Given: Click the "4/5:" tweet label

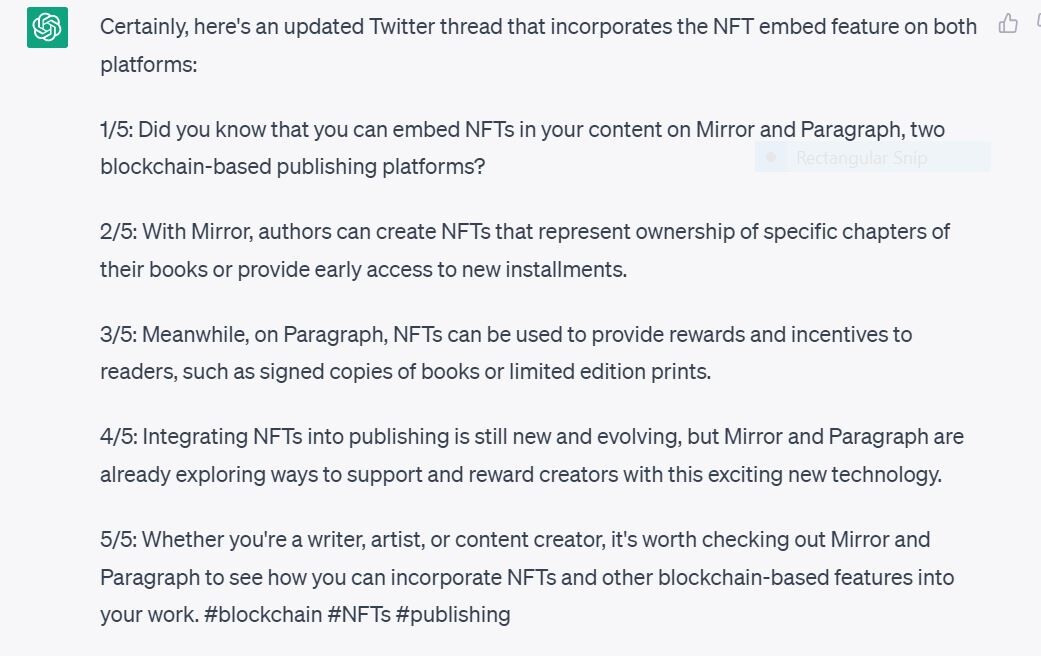Looking at the screenshot, I should 119,437.
